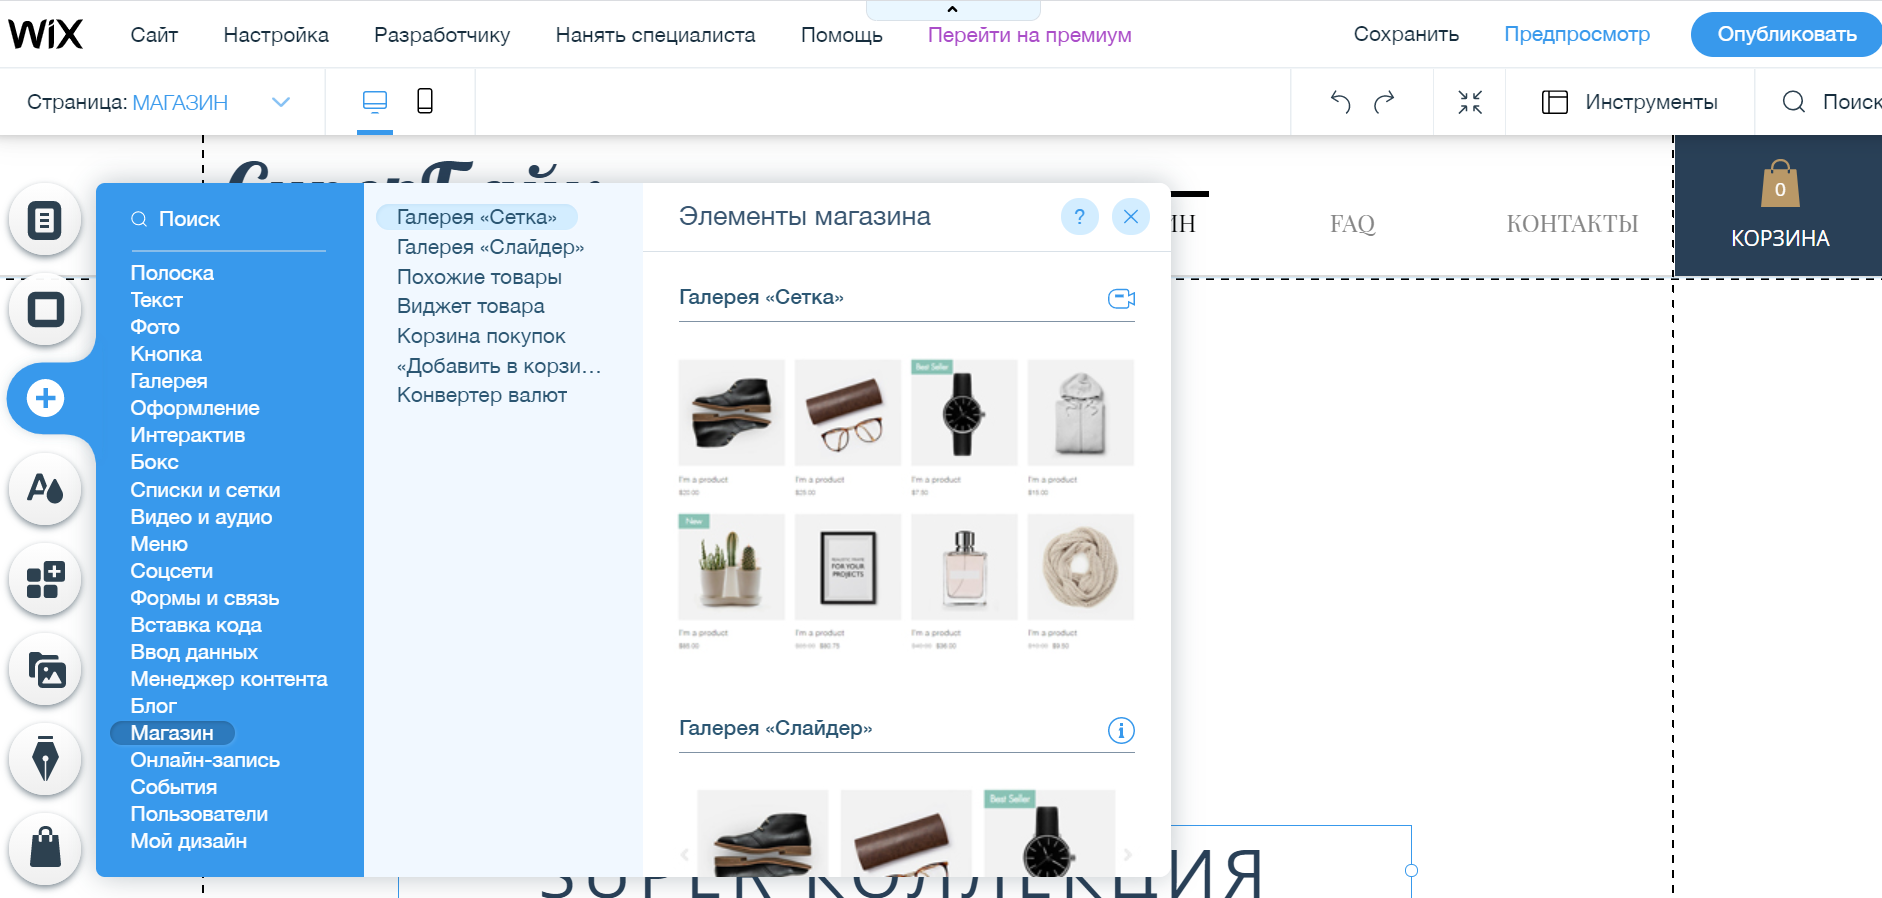Click the help question mark in panel
The width and height of the screenshot is (1882, 898).
(x=1079, y=217)
